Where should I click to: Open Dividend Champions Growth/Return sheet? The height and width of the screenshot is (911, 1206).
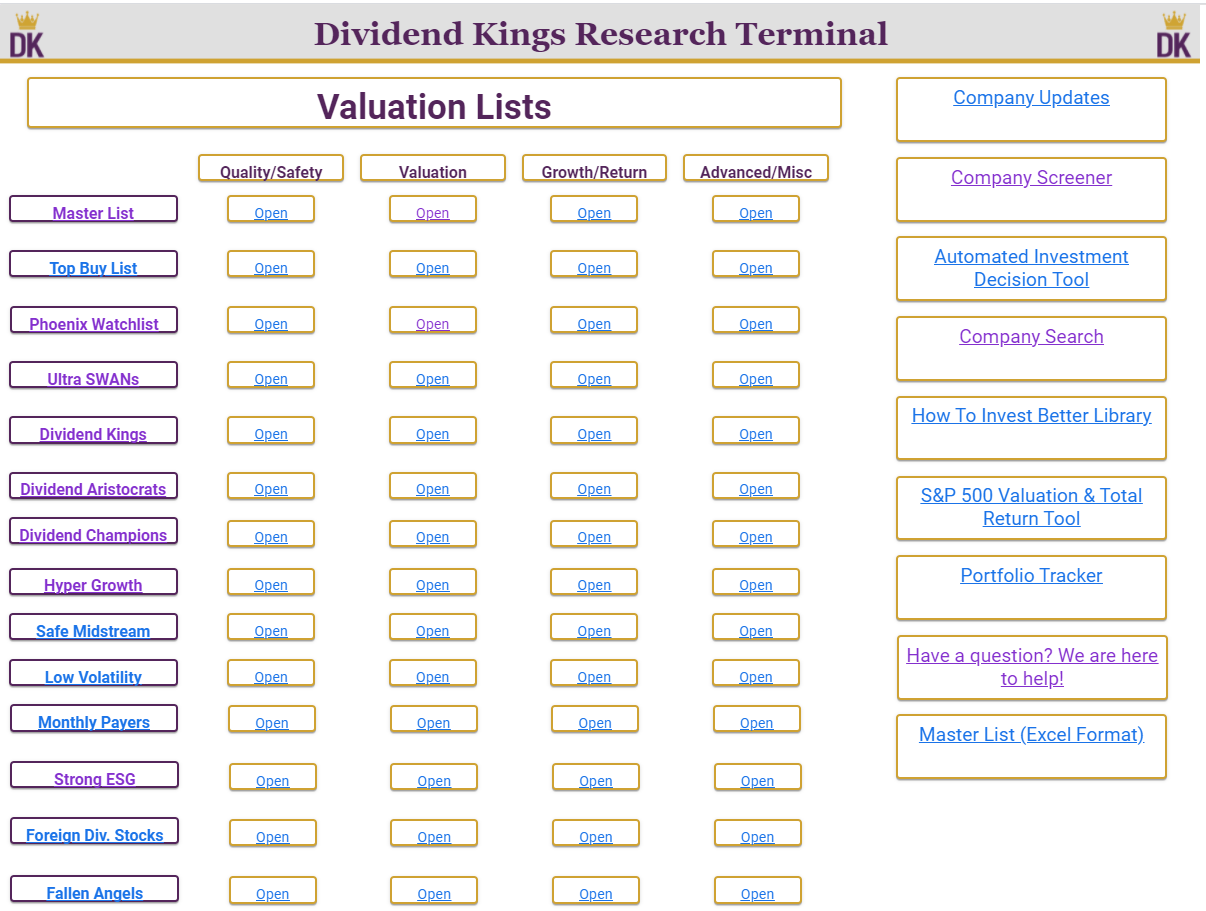click(594, 537)
